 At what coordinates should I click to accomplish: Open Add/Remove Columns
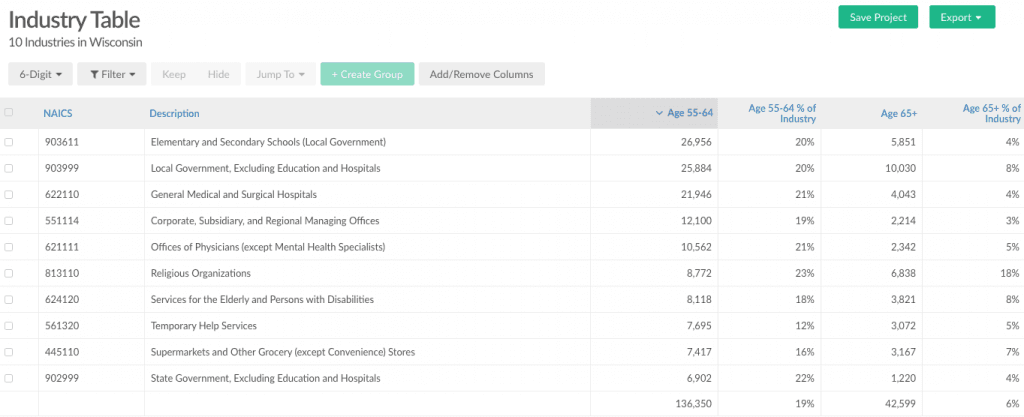click(481, 74)
